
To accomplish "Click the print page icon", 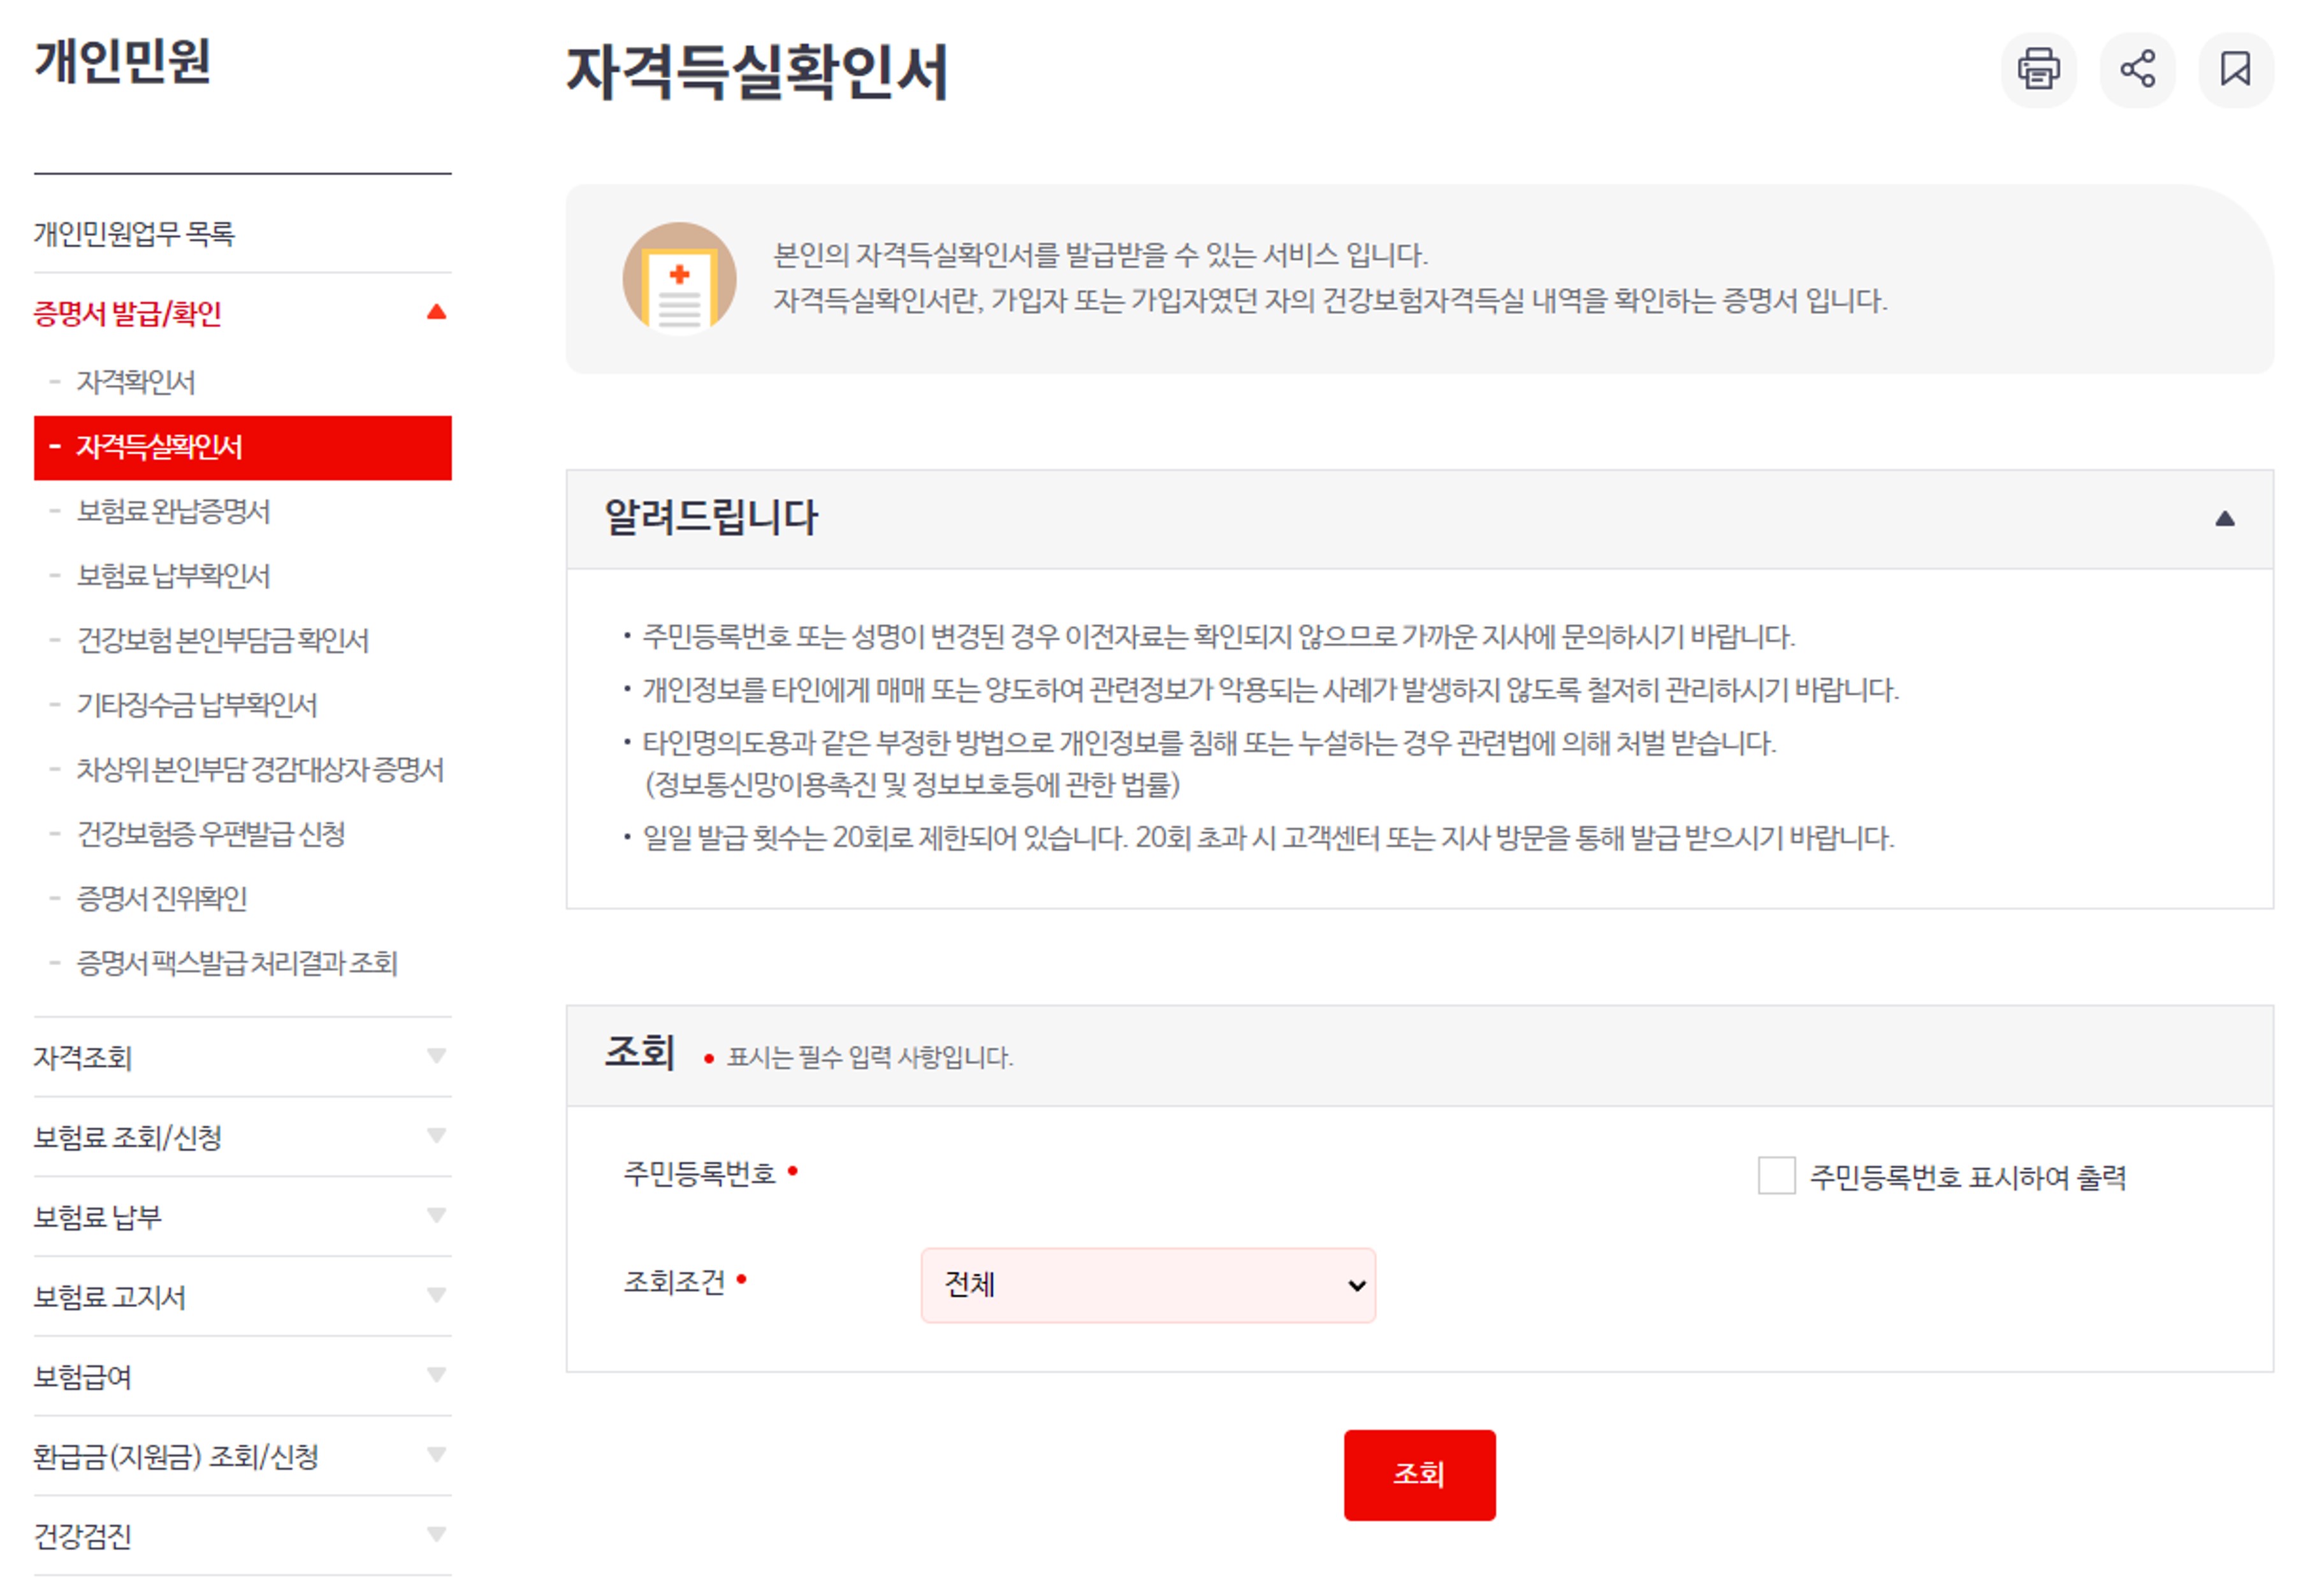I will tap(2038, 69).
